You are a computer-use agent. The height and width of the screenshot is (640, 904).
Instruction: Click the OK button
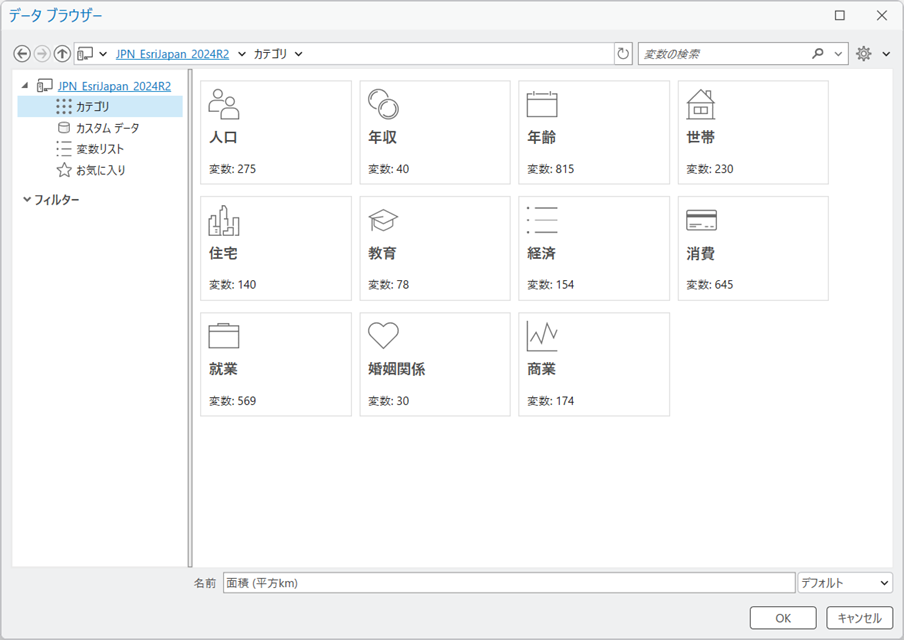(x=783, y=618)
